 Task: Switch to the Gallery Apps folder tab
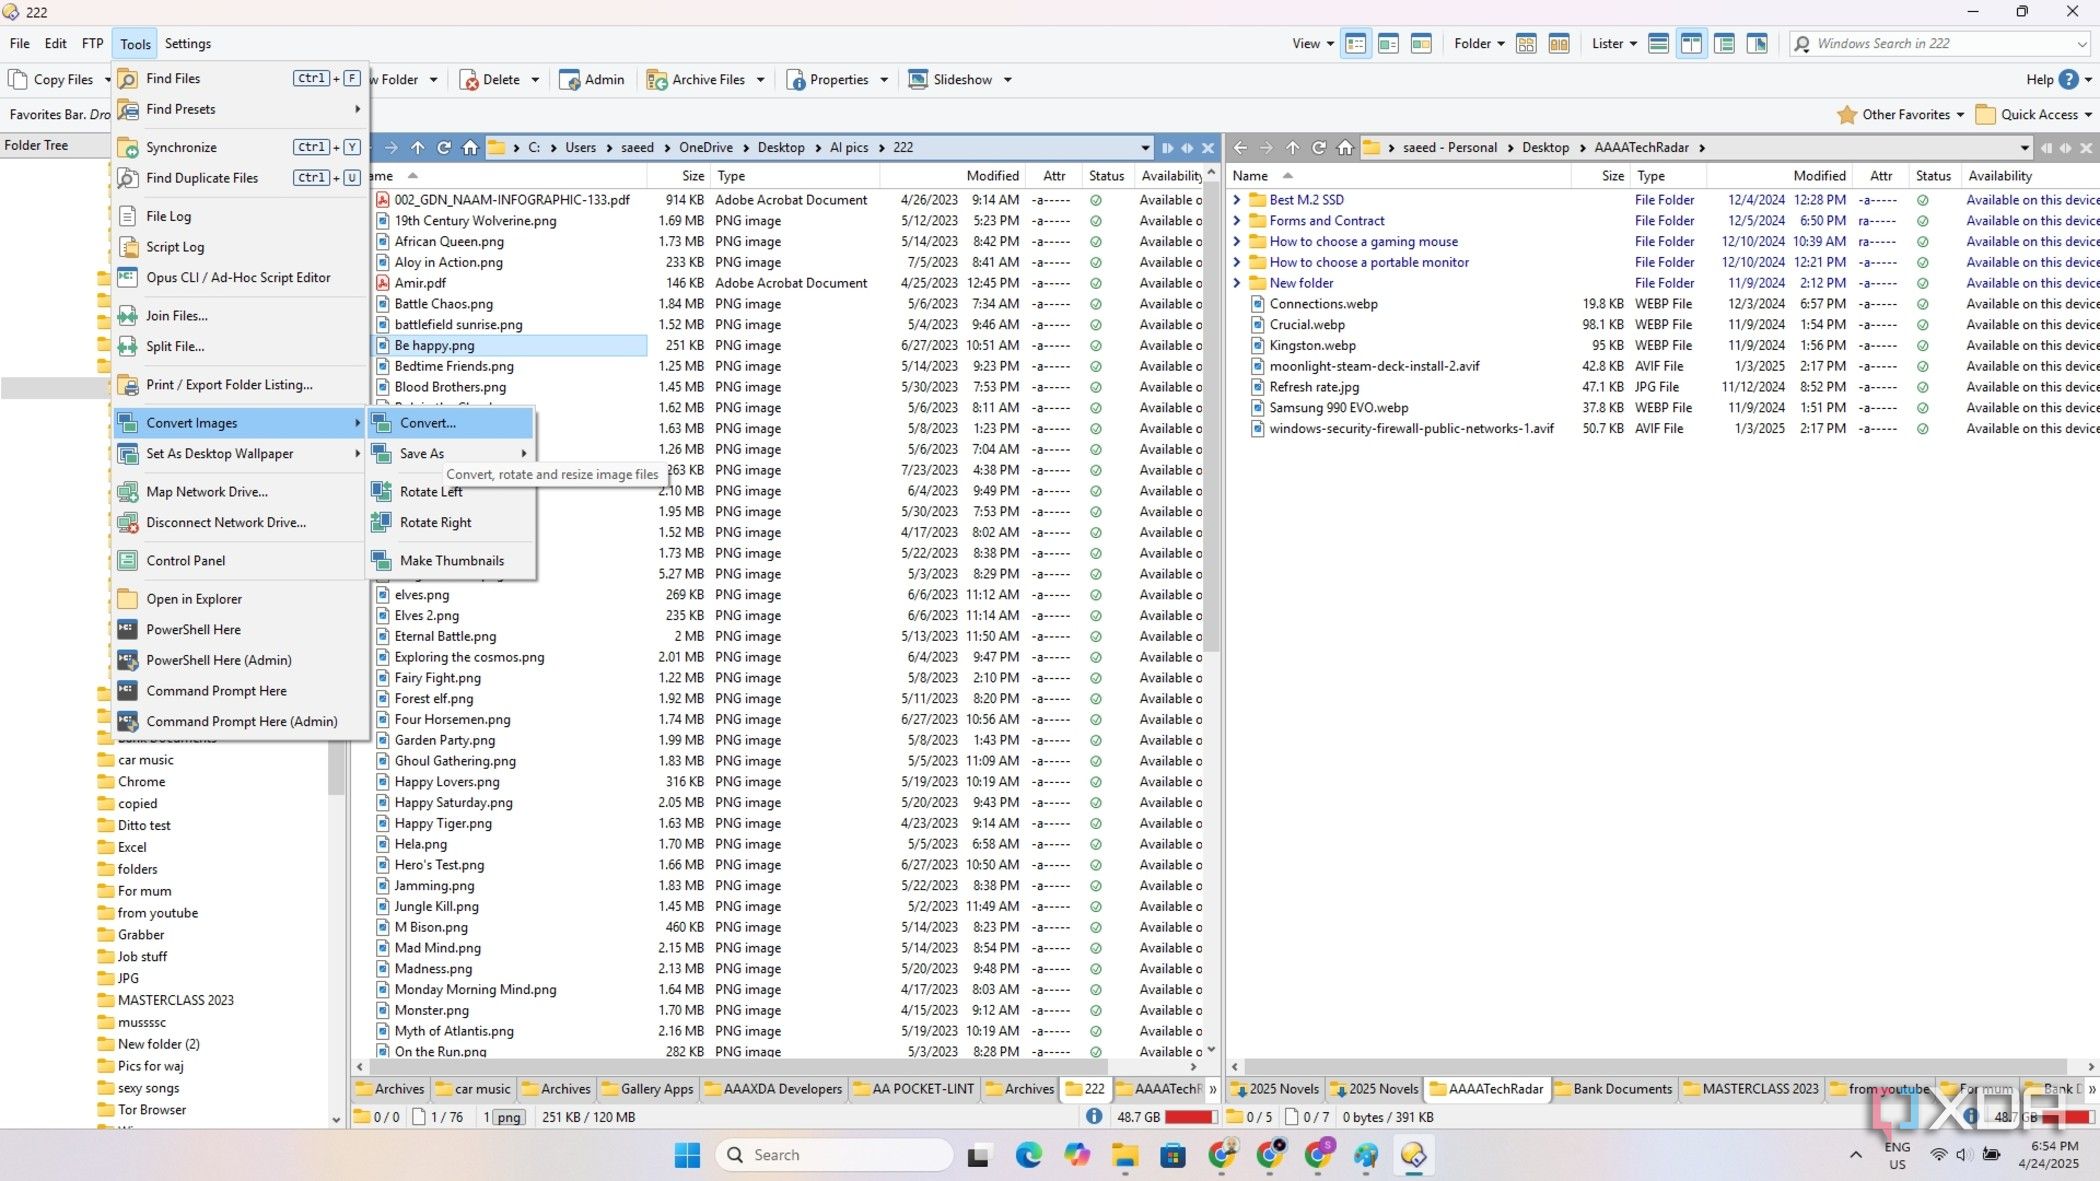(x=647, y=1089)
